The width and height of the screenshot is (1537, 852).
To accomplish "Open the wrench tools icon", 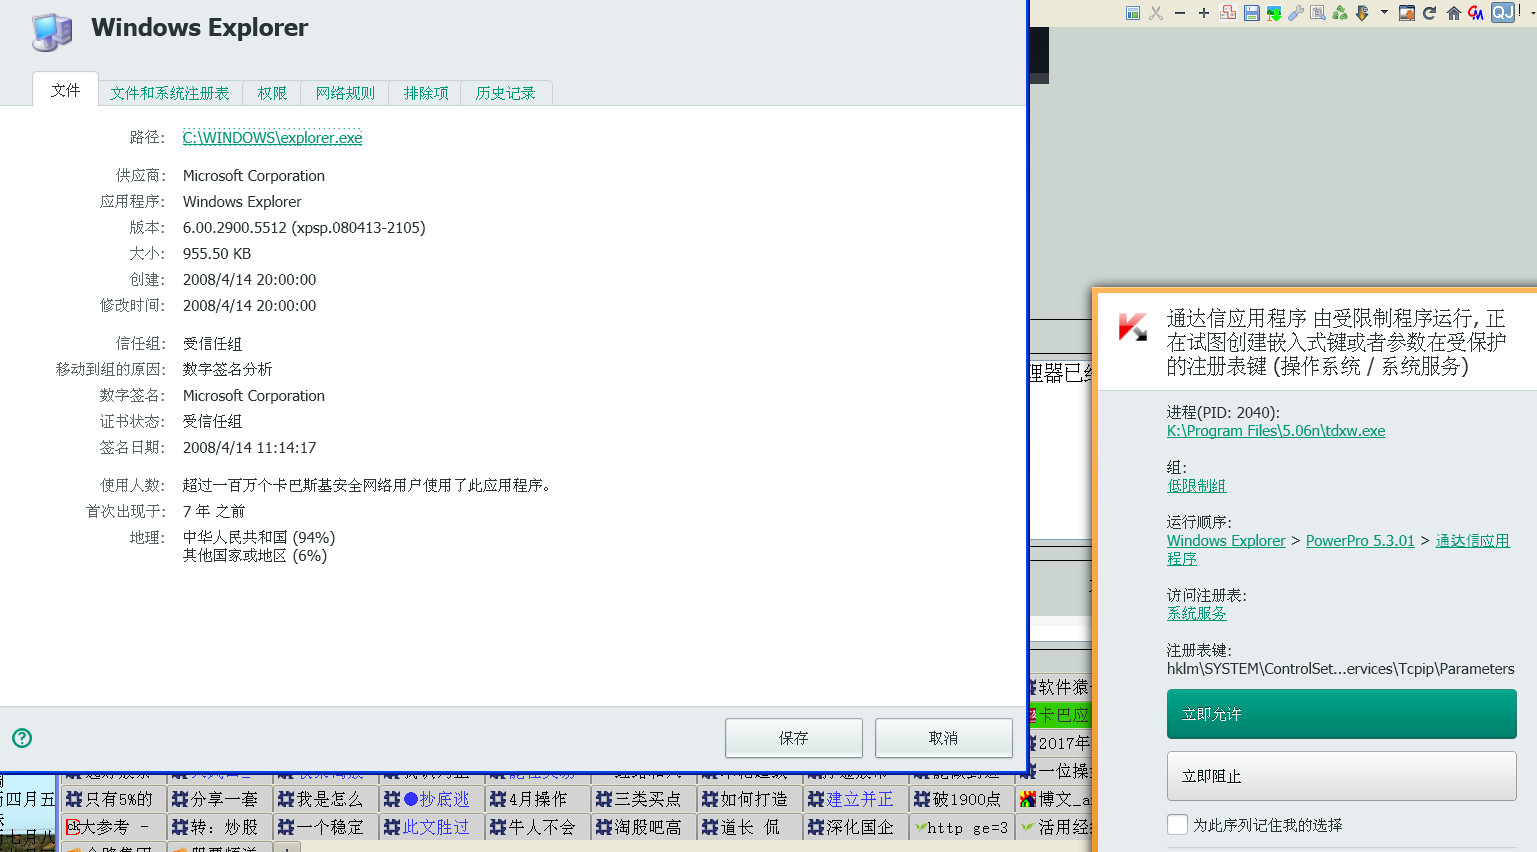I will [1296, 13].
